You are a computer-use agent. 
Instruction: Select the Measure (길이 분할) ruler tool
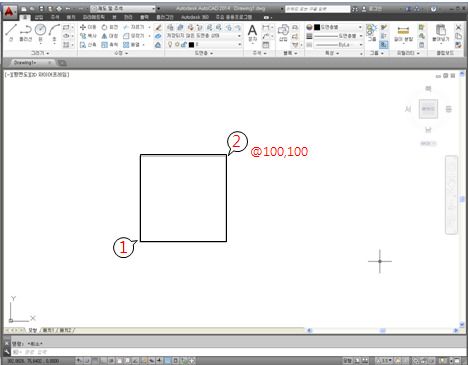click(x=403, y=33)
